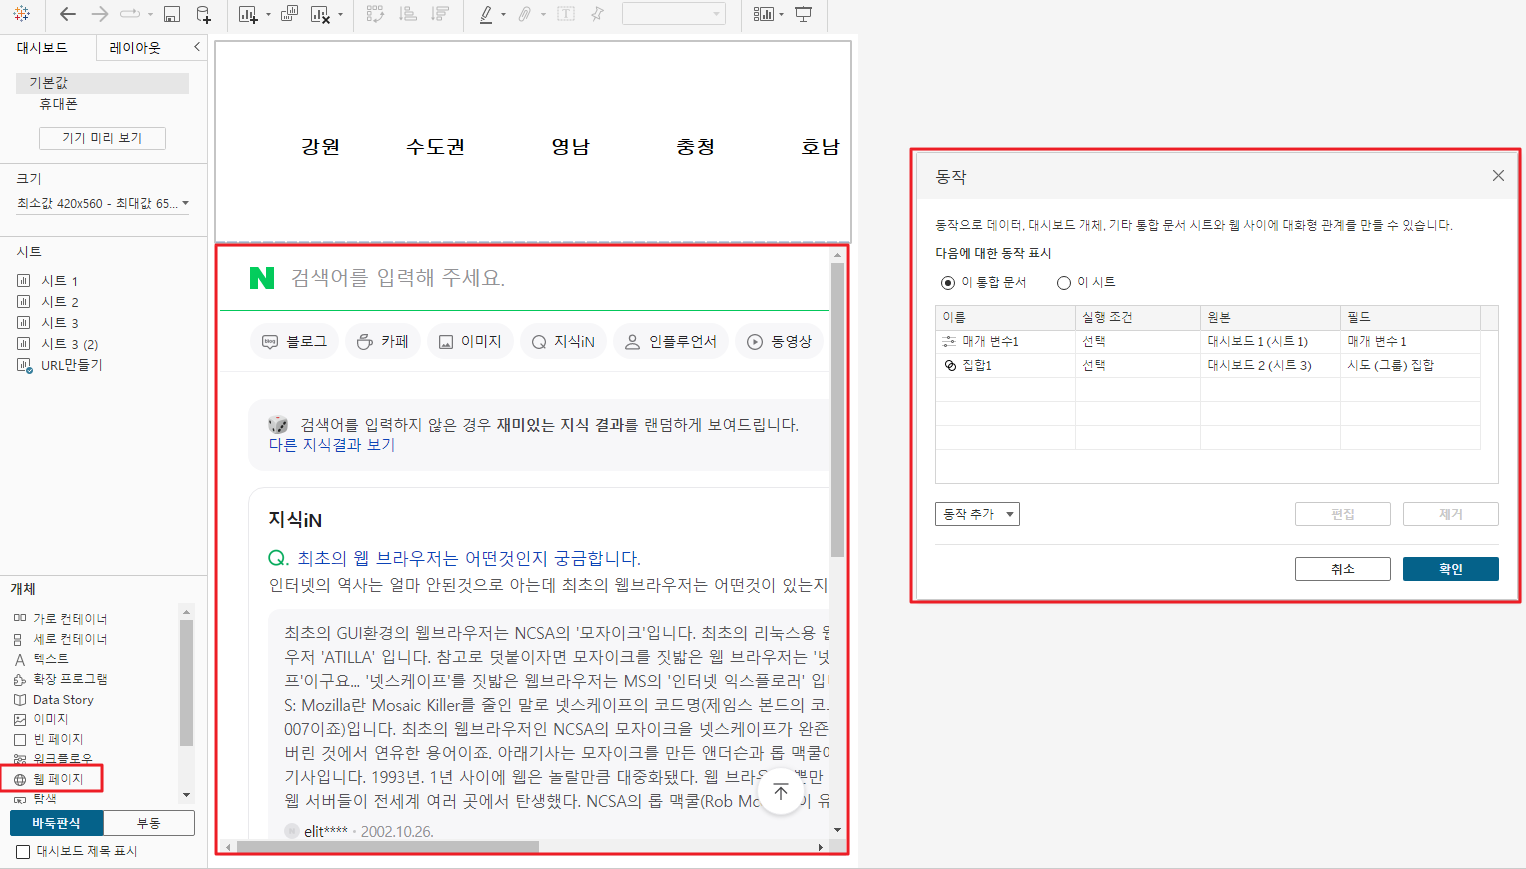Click the Naver search input 검색어를 입력해 주세요
The height and width of the screenshot is (869, 1526).
click(x=398, y=277)
